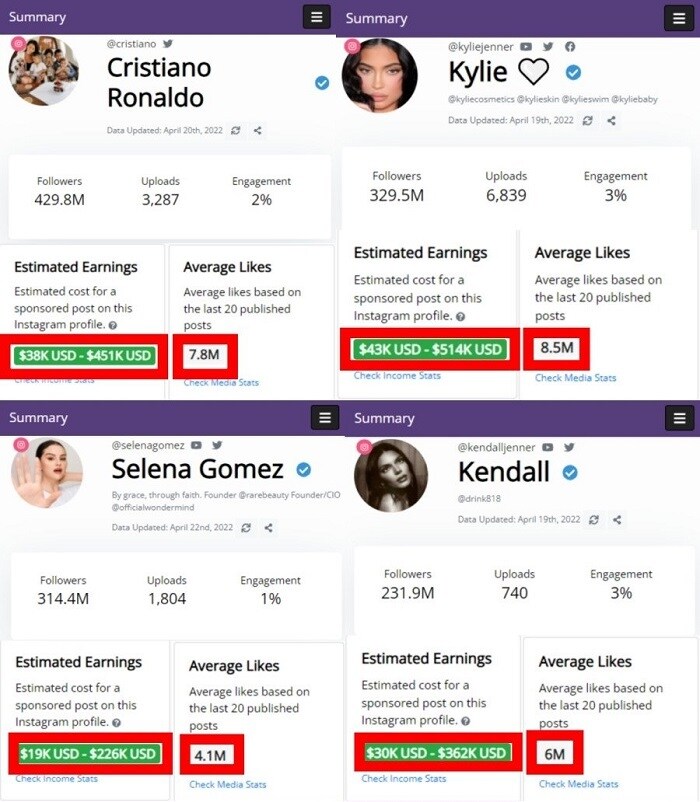Screen dimensions: 700x802
Task: Open YouTube icon beside @kyliejenner handle
Action: (x=527, y=47)
